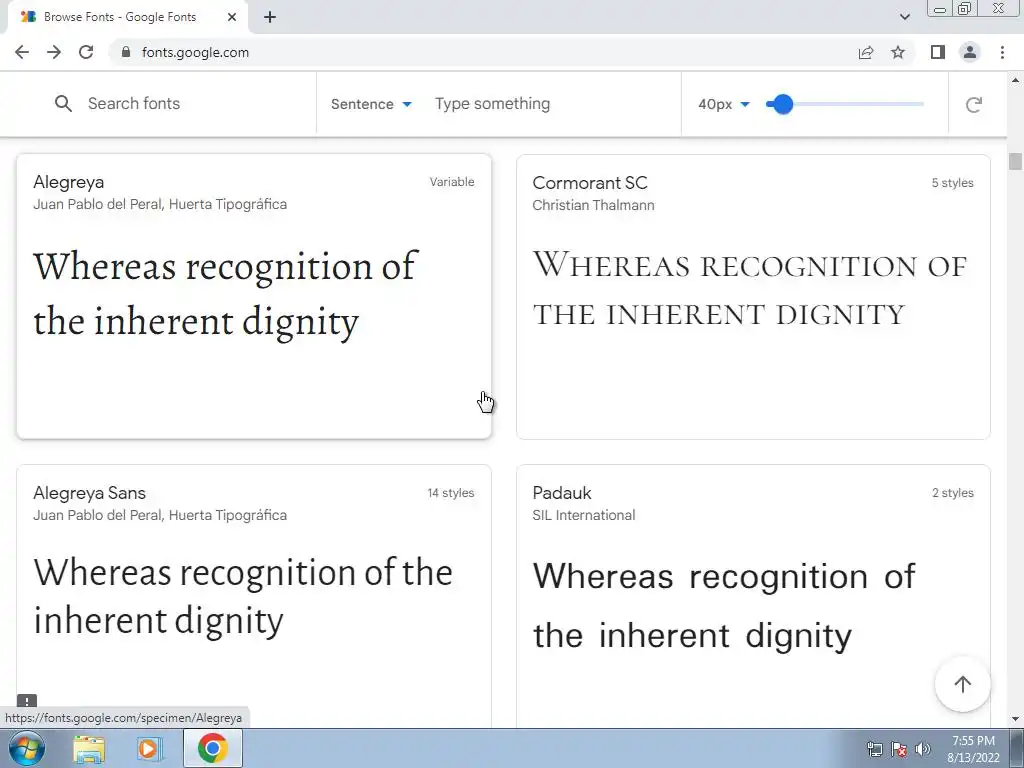Open the Alegreya font card
The height and width of the screenshot is (768, 1024).
(x=254, y=296)
